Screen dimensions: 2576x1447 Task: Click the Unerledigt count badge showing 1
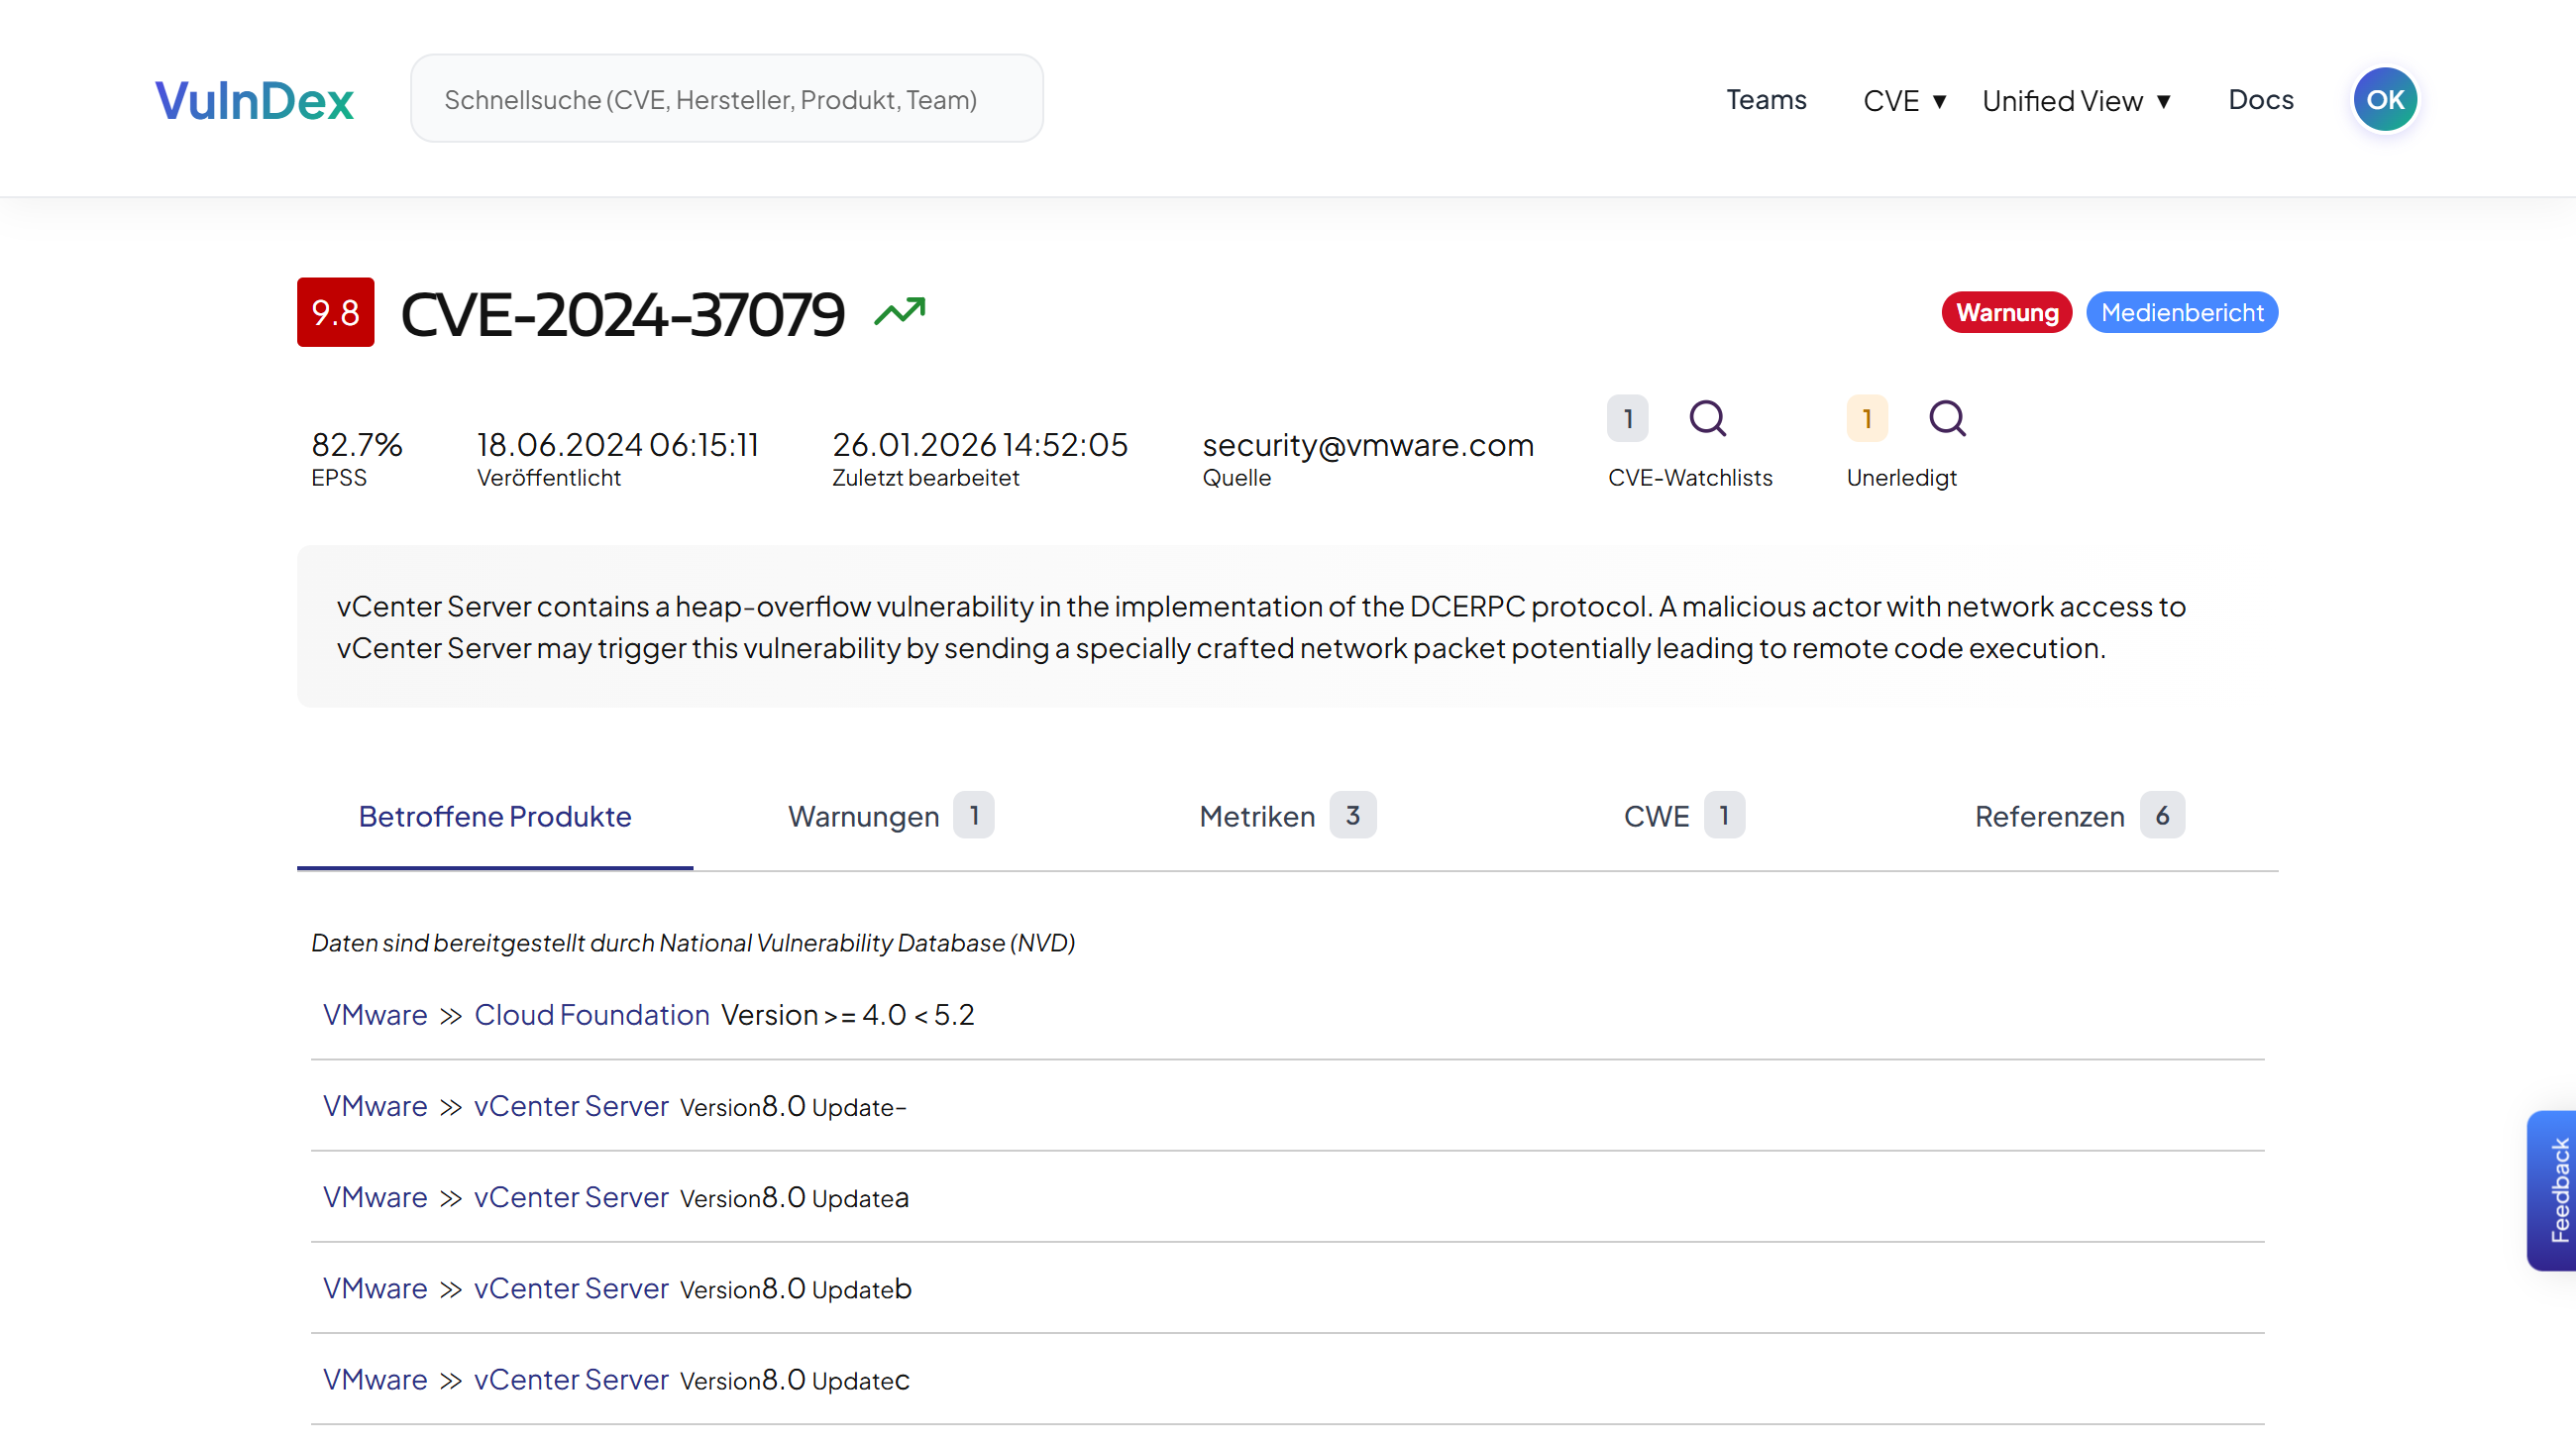1866,418
